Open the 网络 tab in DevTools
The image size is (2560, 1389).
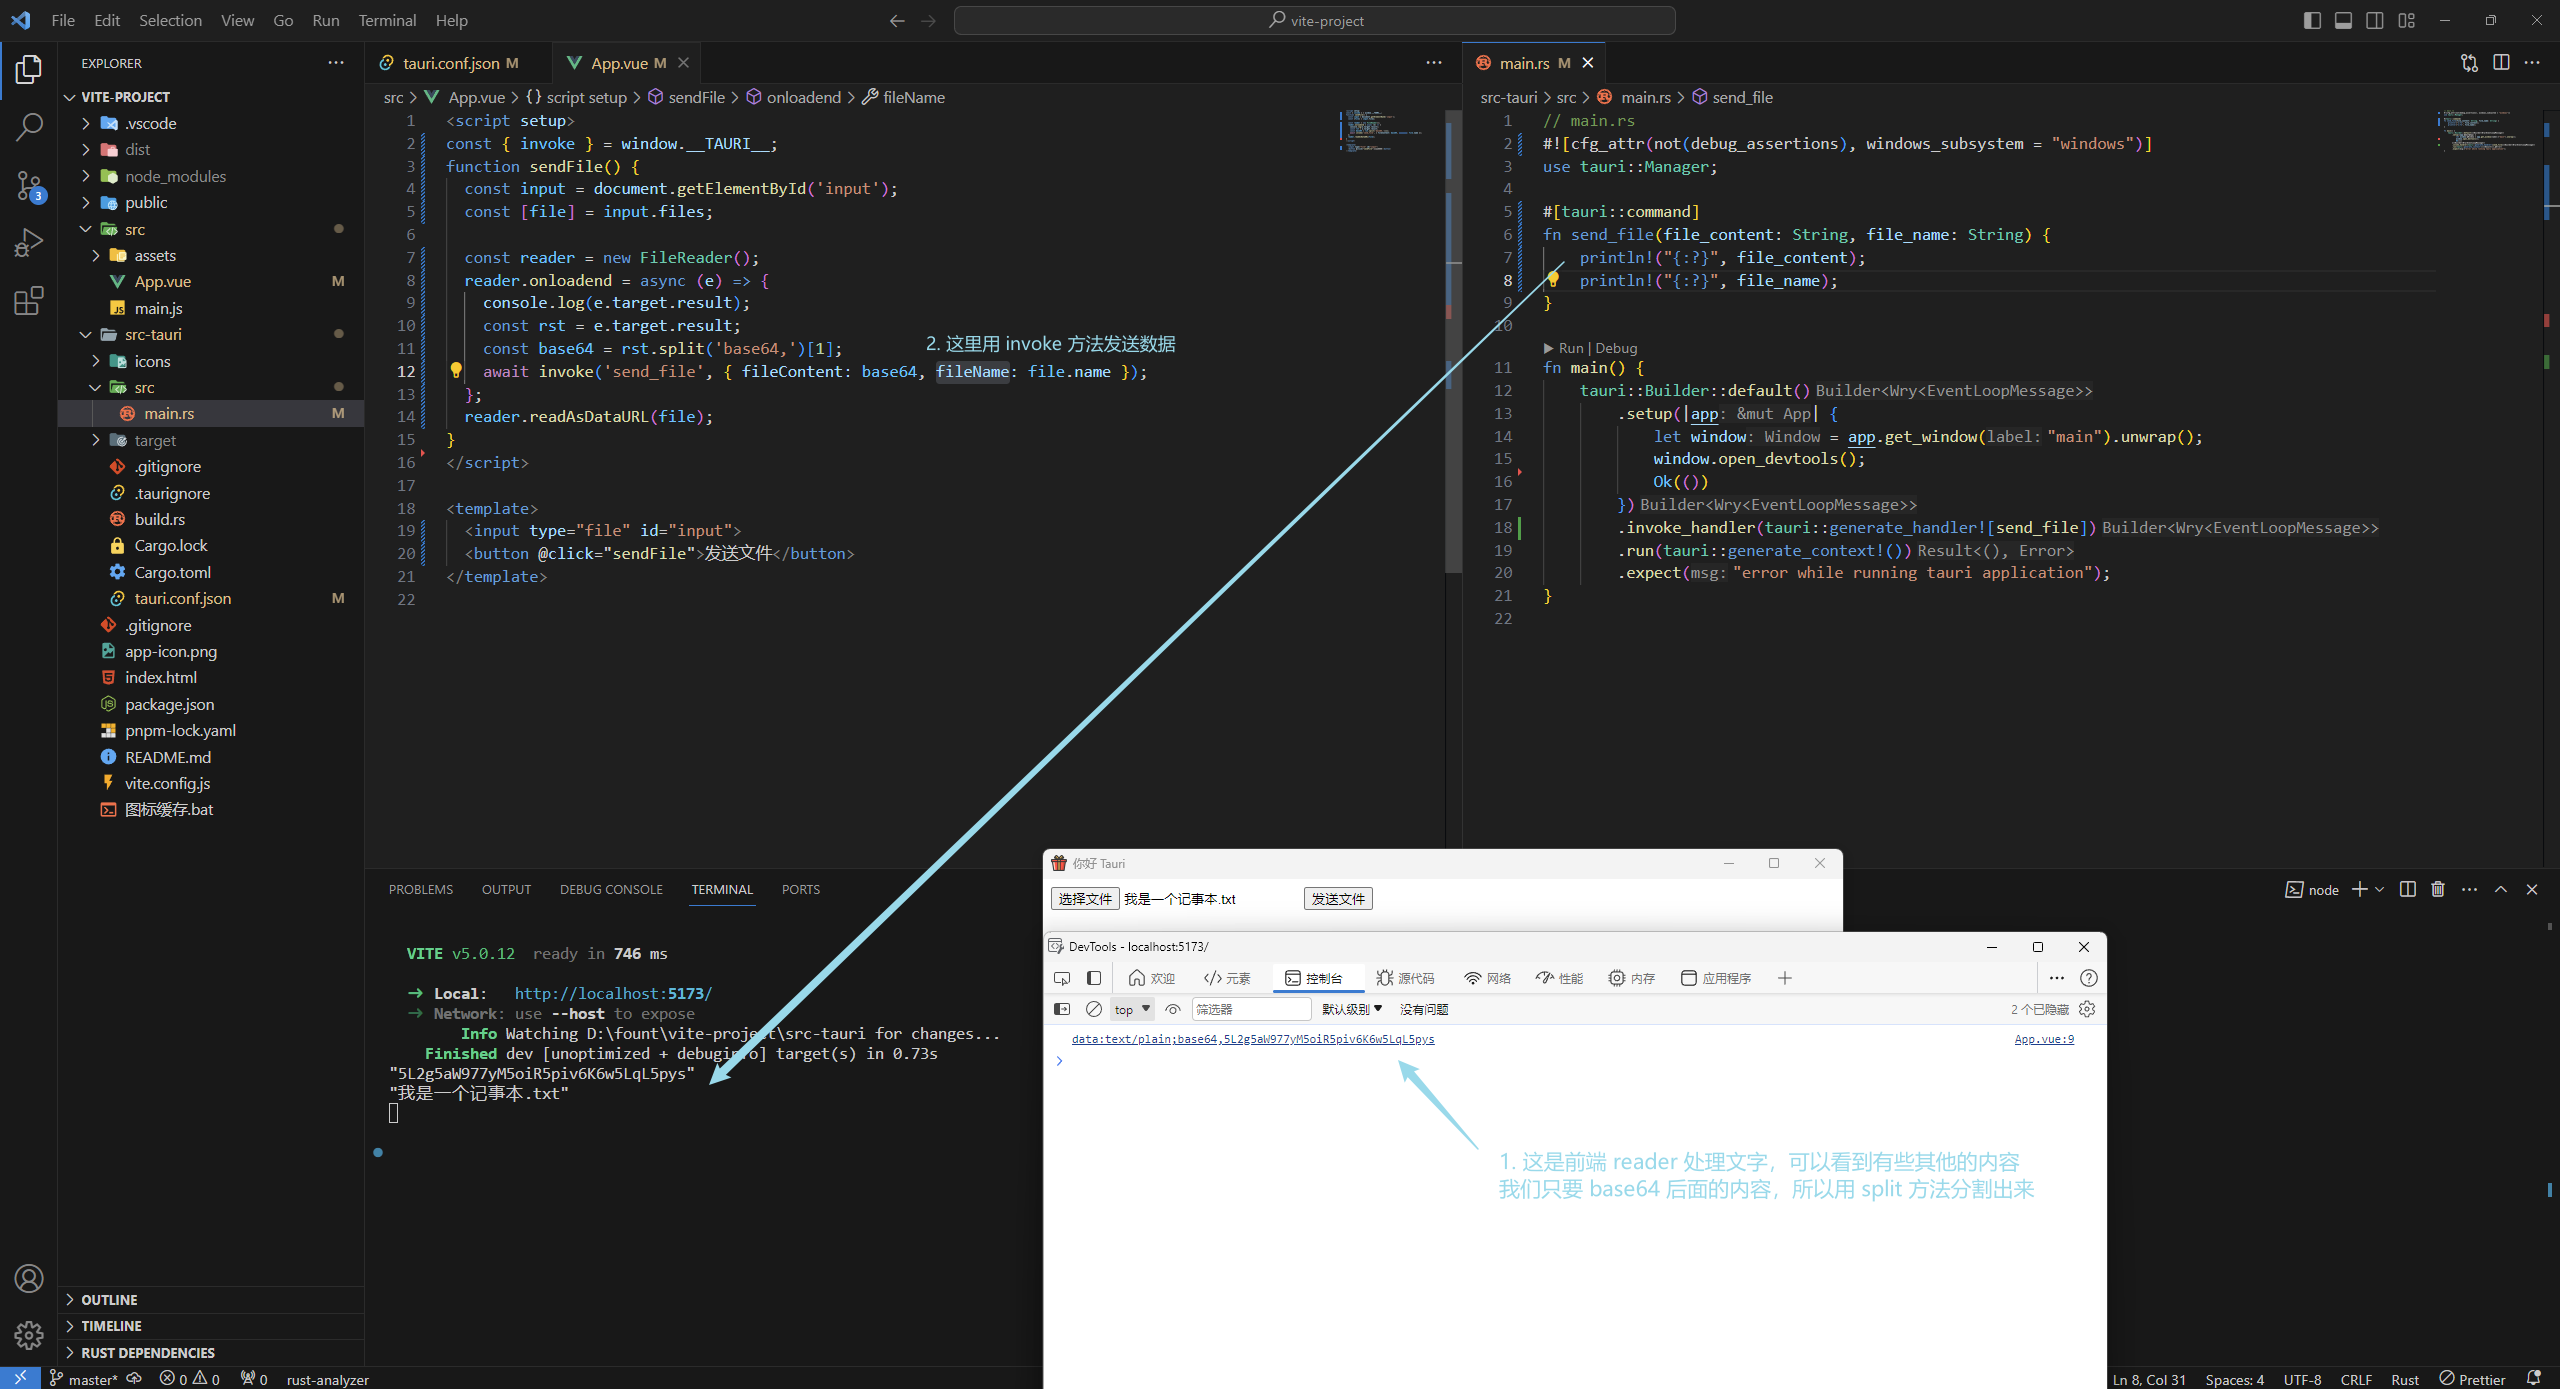(1487, 978)
